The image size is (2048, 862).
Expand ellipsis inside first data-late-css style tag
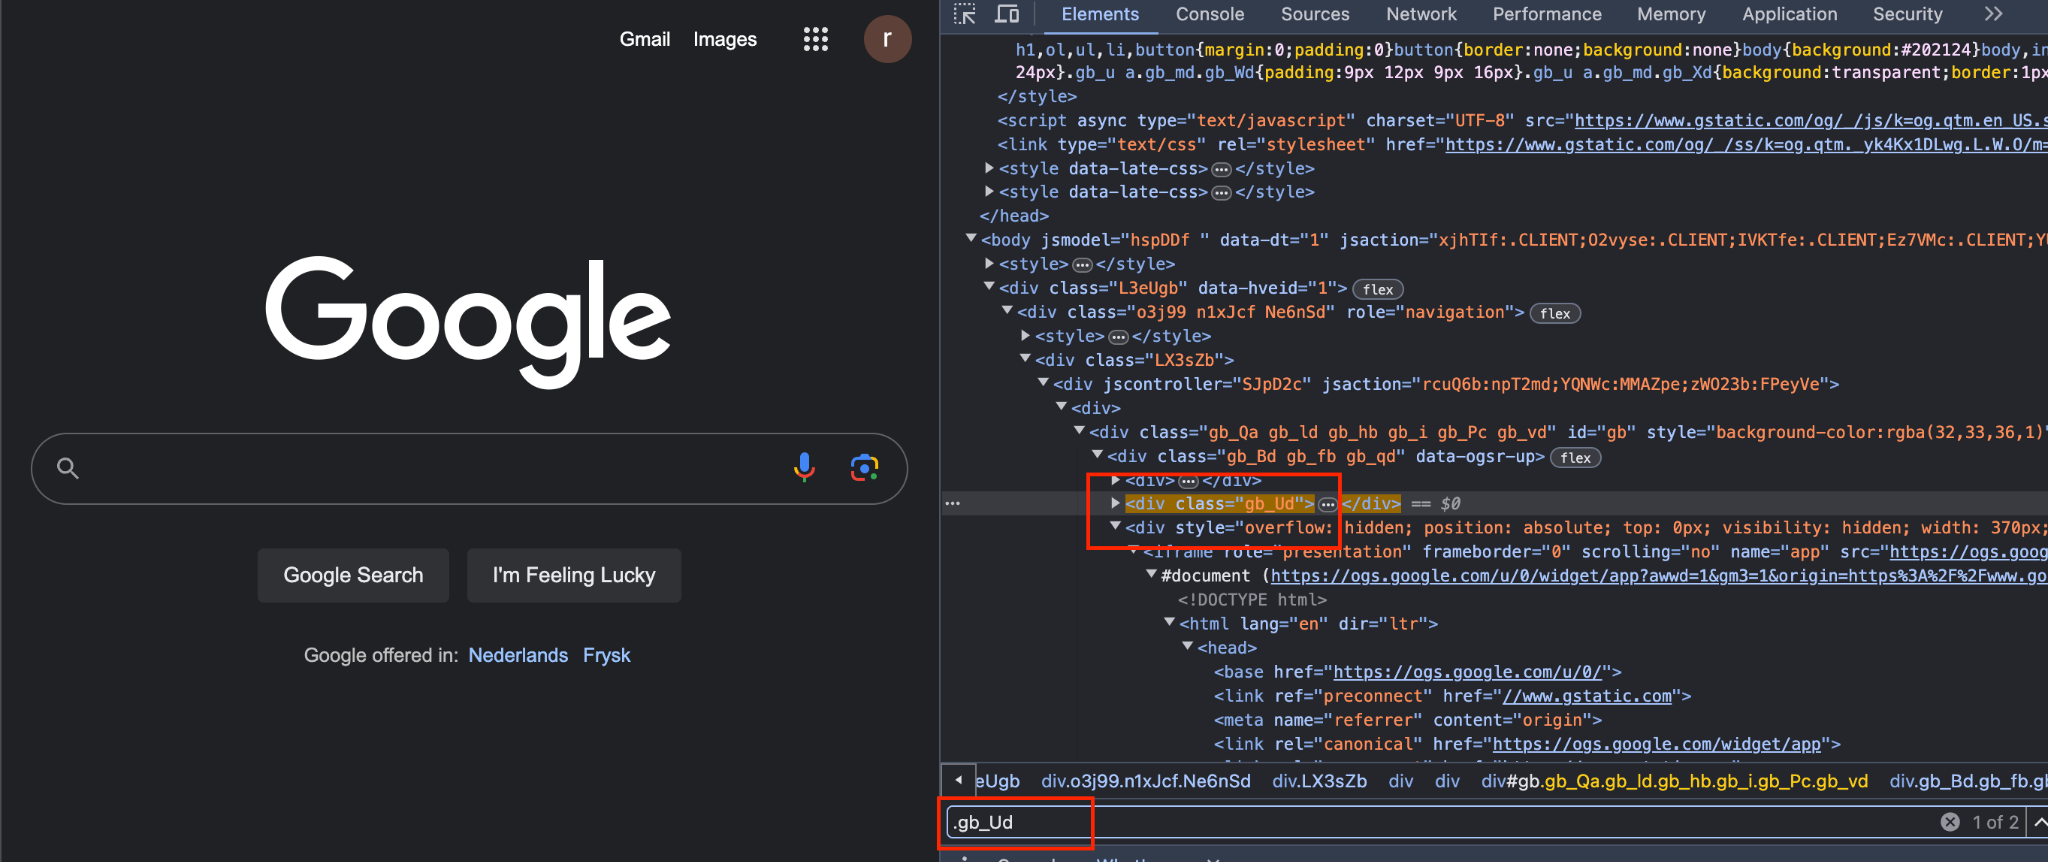(x=1221, y=169)
